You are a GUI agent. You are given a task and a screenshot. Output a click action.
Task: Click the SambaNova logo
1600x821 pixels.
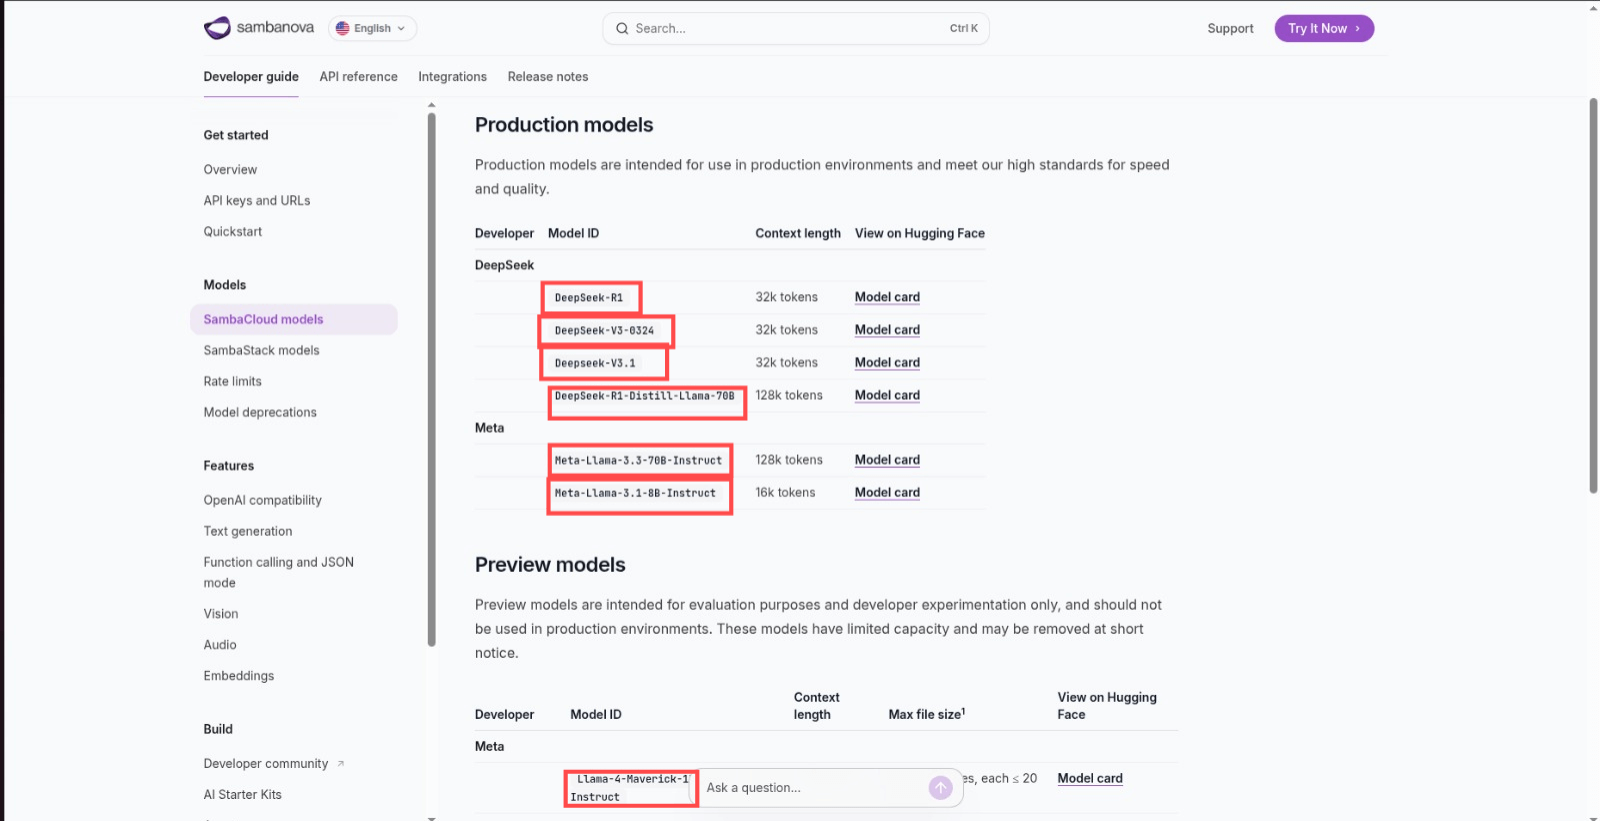259,28
